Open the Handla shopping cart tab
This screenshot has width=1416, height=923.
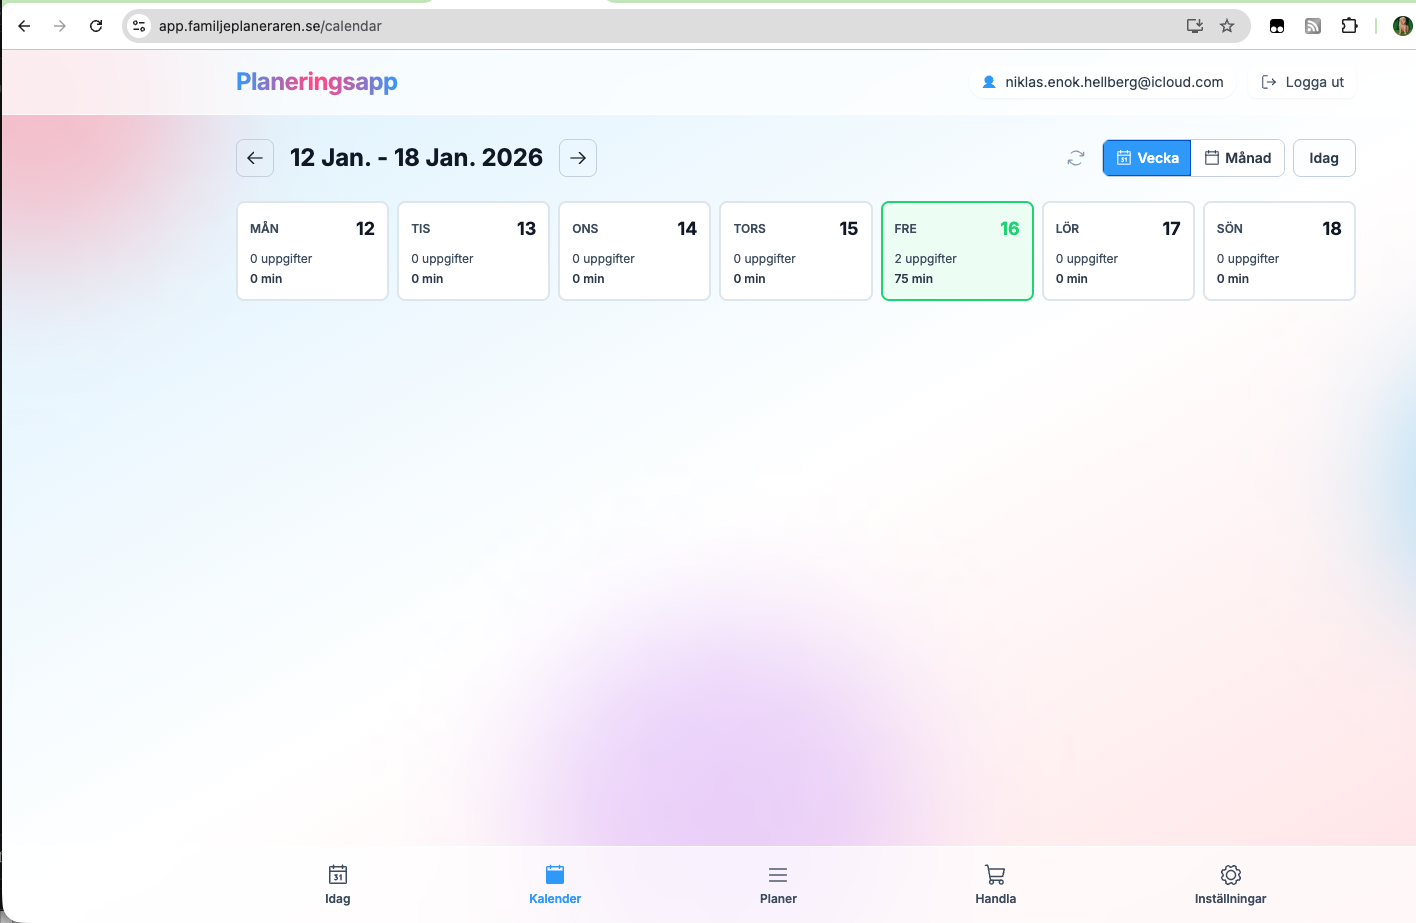tap(995, 884)
